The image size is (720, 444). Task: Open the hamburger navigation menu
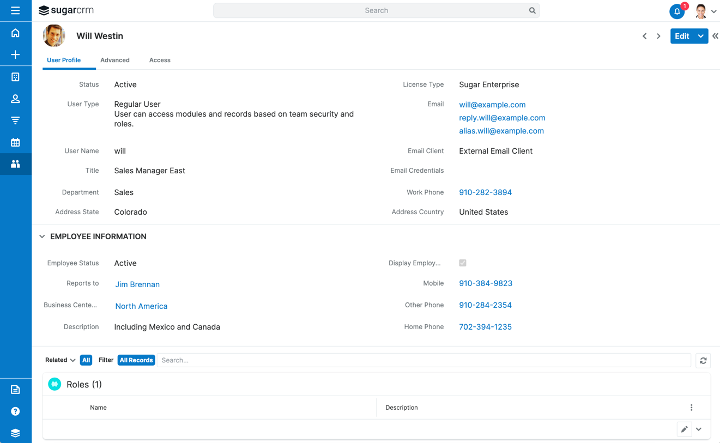click(x=15, y=10)
